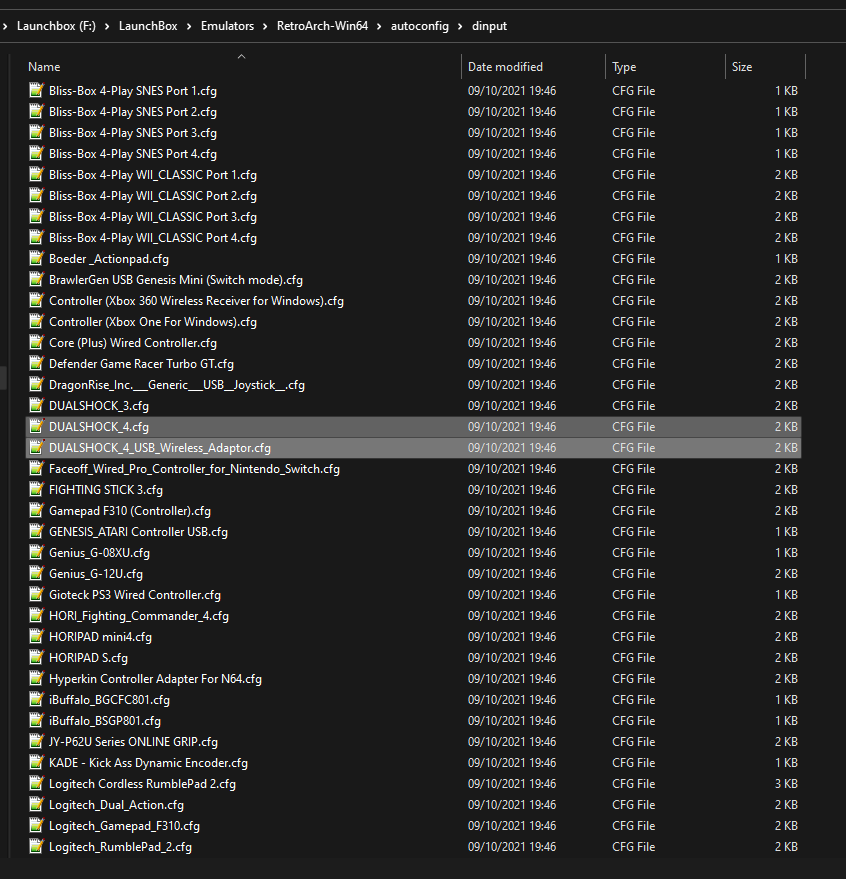Select the Defender Game Racer Turbo GT.cfg icon

(x=36, y=363)
